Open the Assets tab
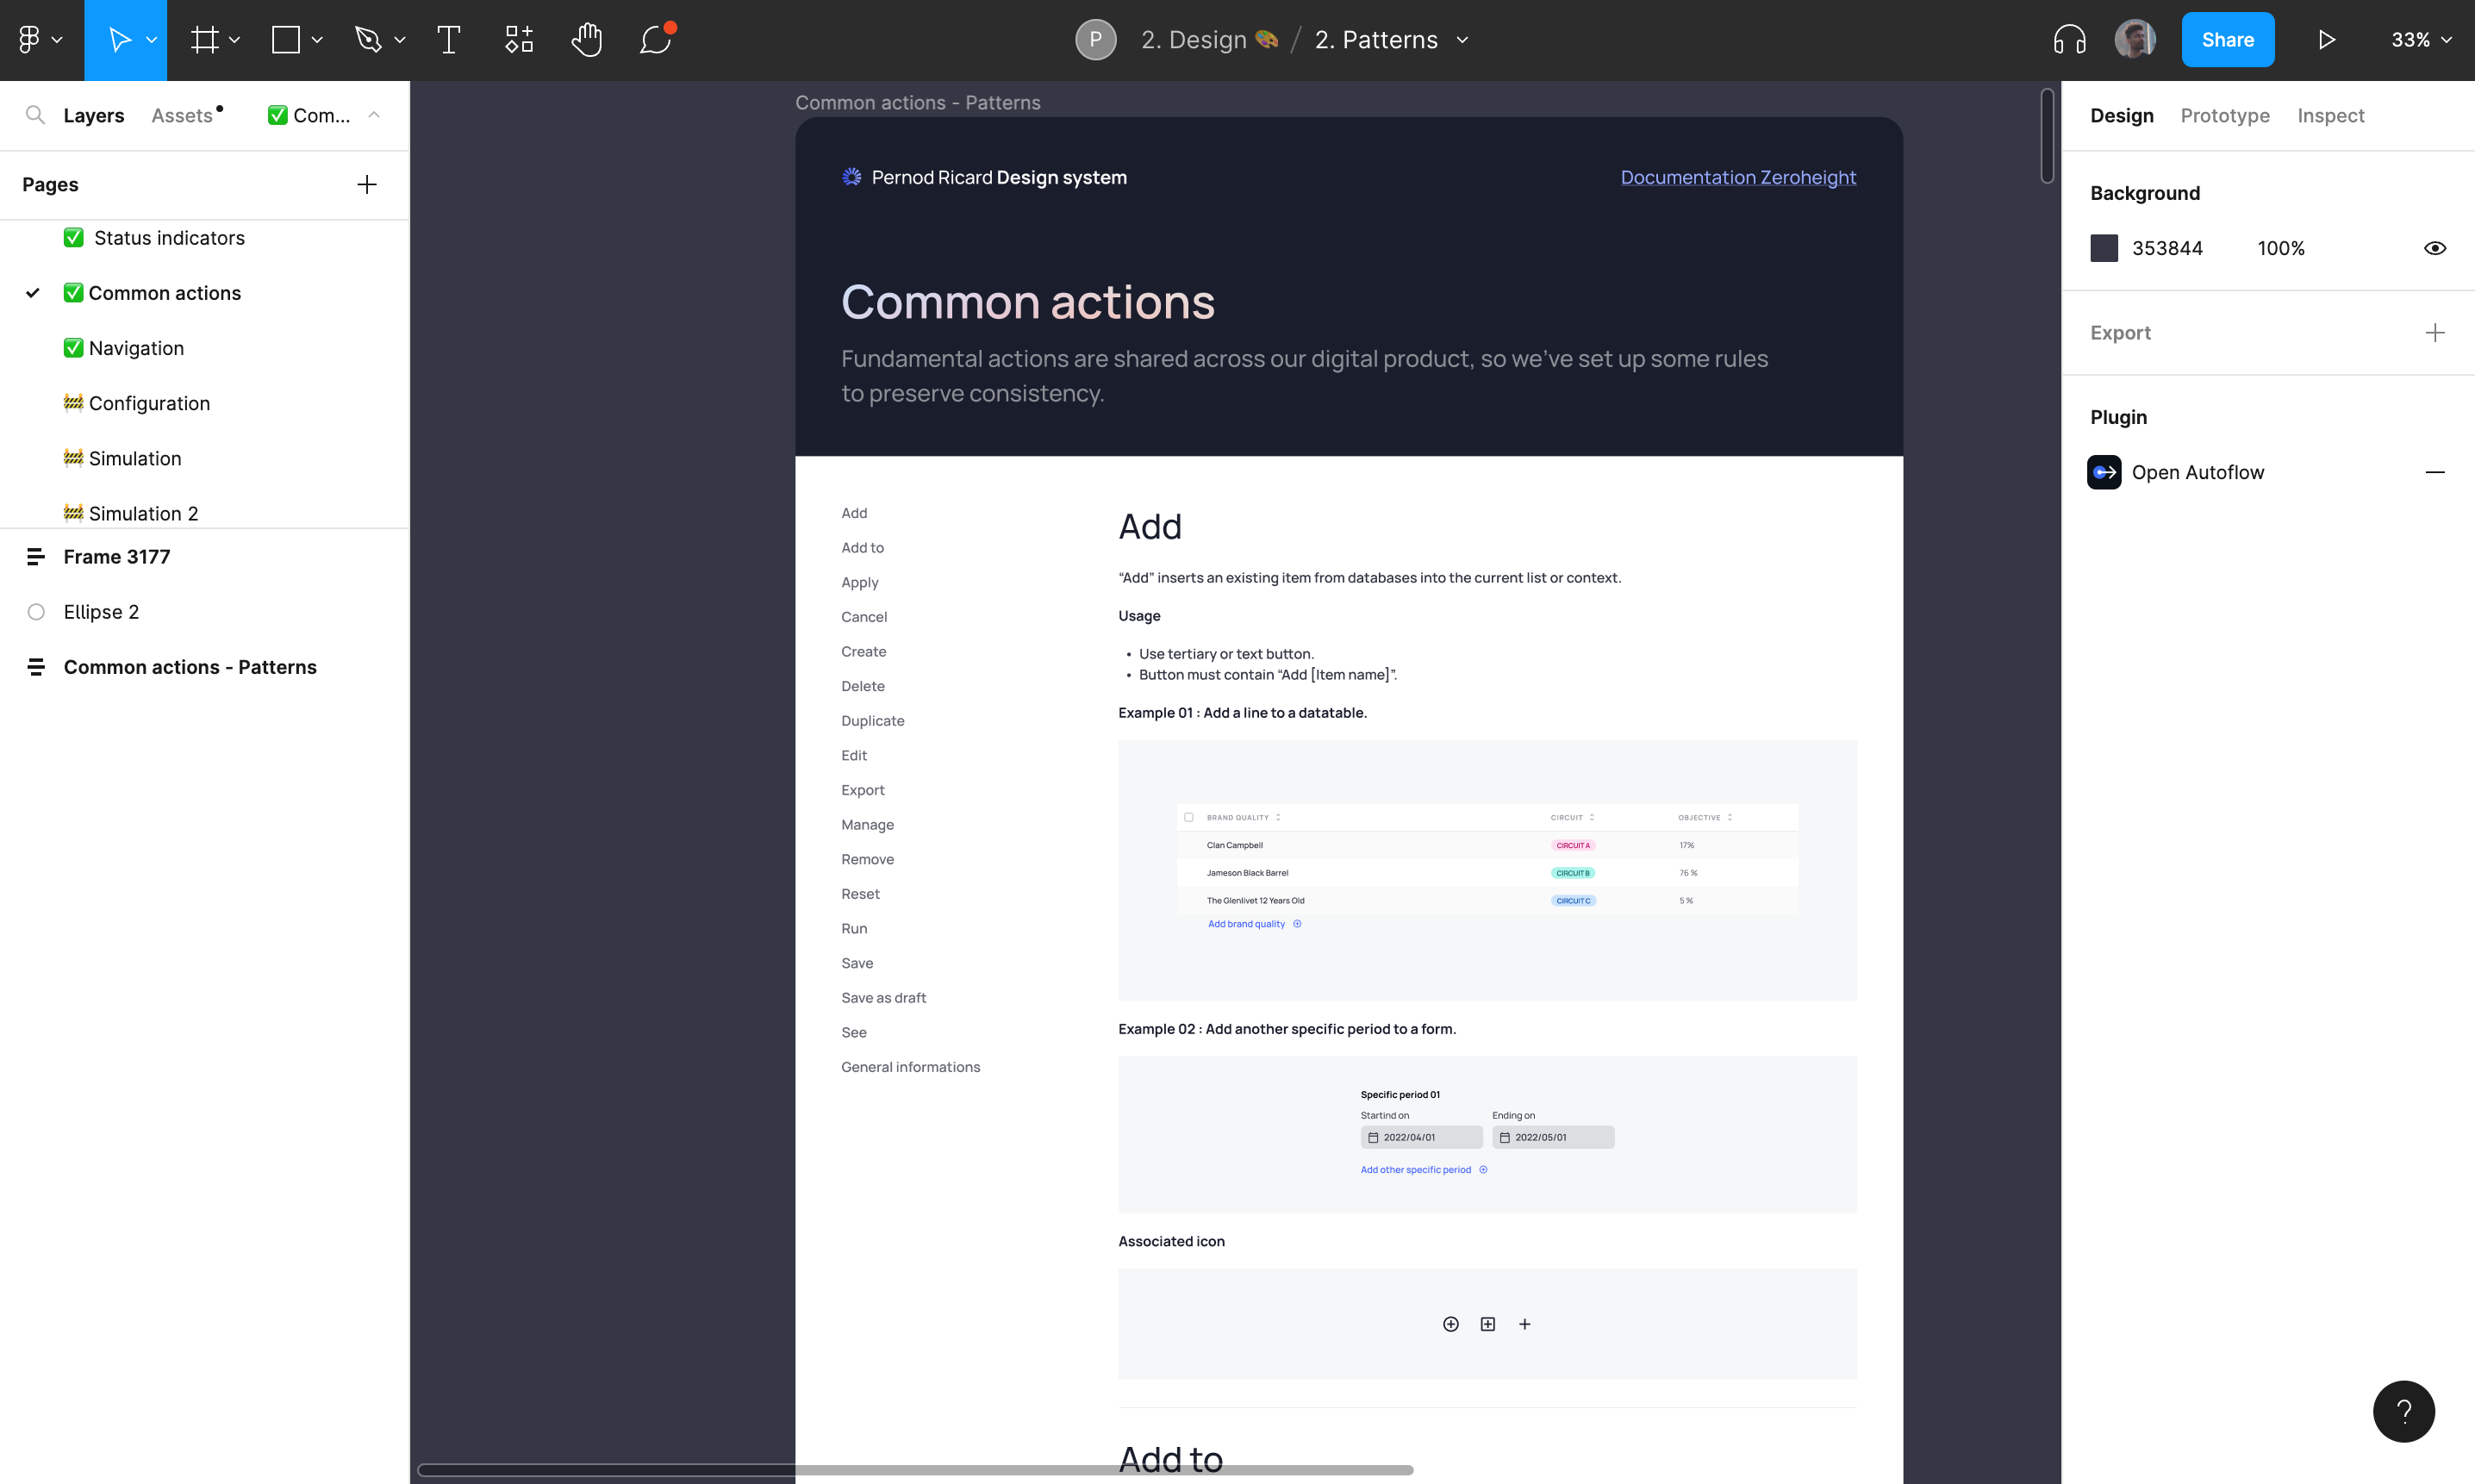This screenshot has width=2475, height=1484. coord(182,115)
